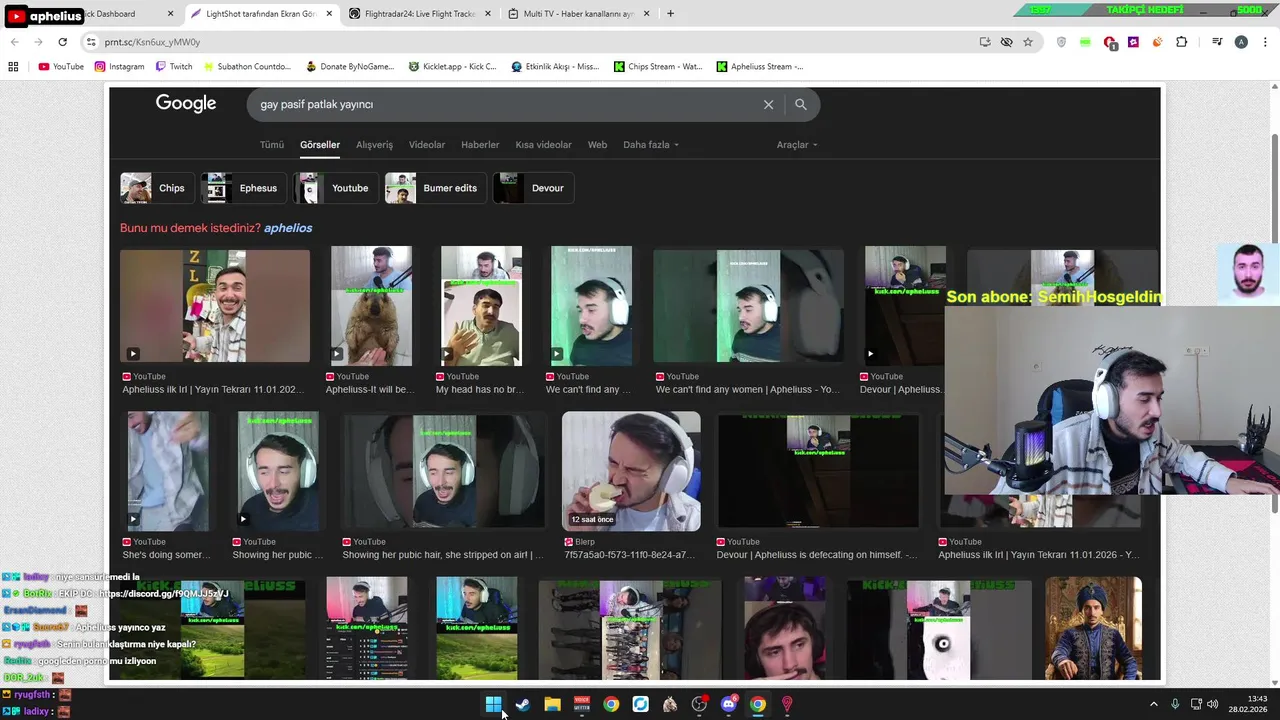The width and height of the screenshot is (1280, 720).
Task: Open the Windows Start menu
Action: (x=493, y=704)
